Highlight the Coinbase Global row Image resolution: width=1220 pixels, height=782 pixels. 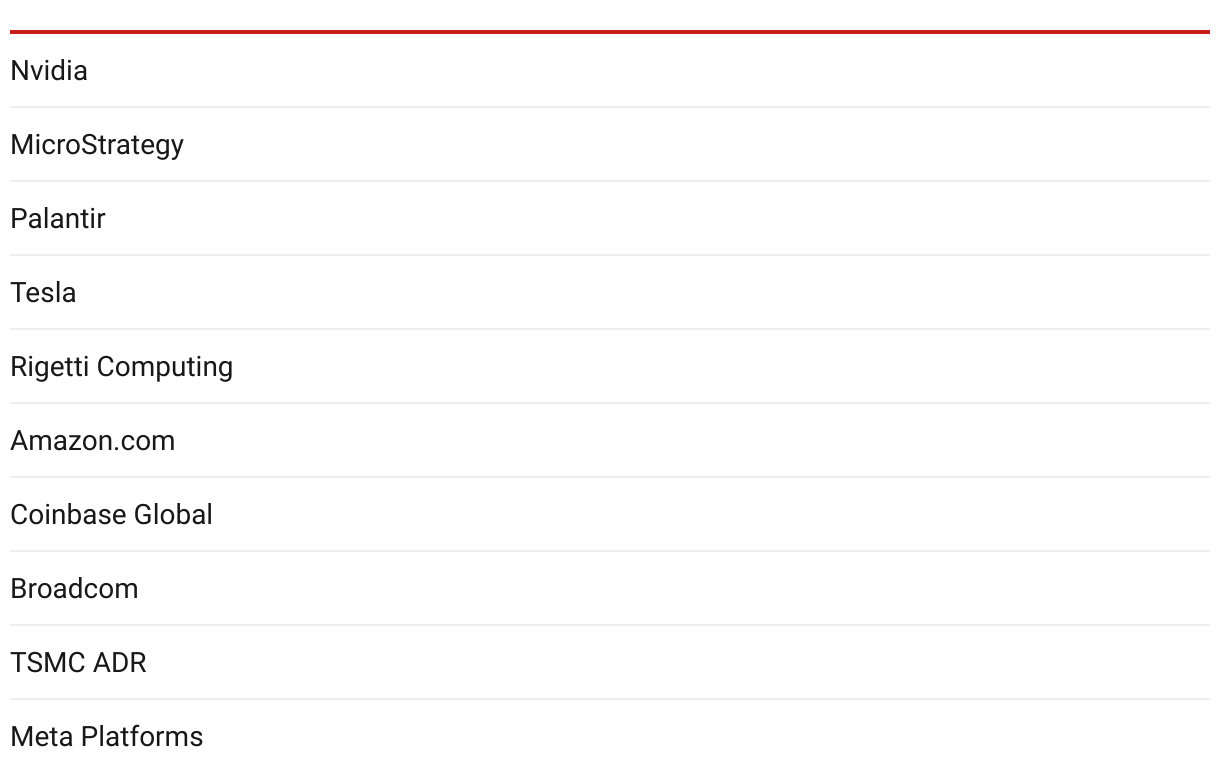click(x=610, y=514)
